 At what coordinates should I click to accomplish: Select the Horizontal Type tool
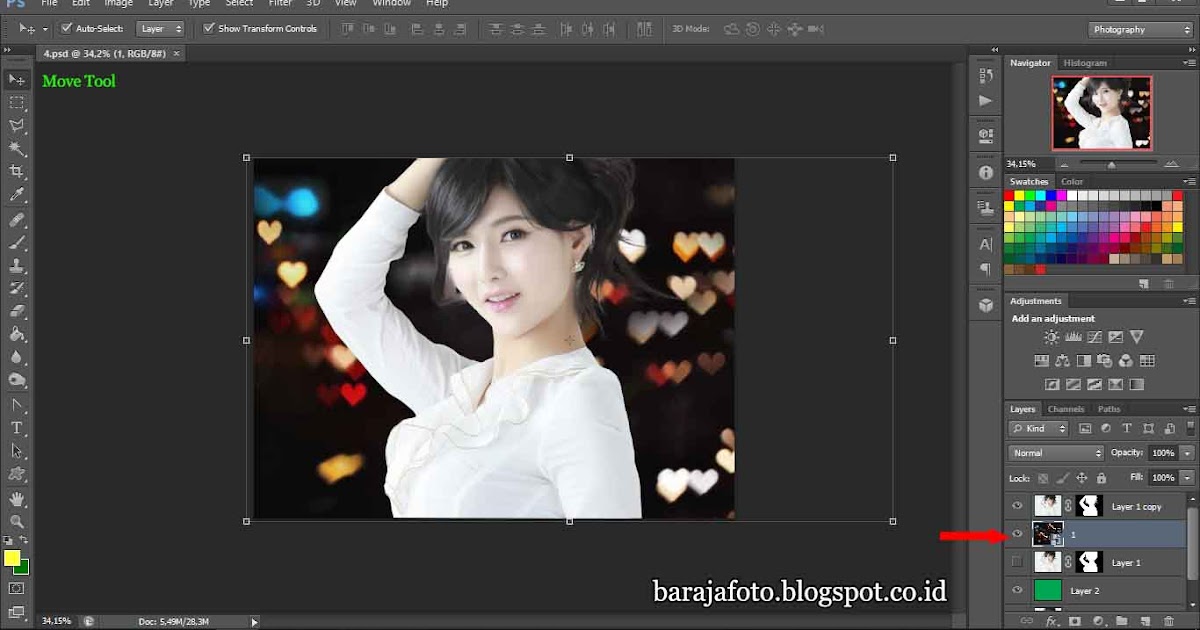point(16,427)
